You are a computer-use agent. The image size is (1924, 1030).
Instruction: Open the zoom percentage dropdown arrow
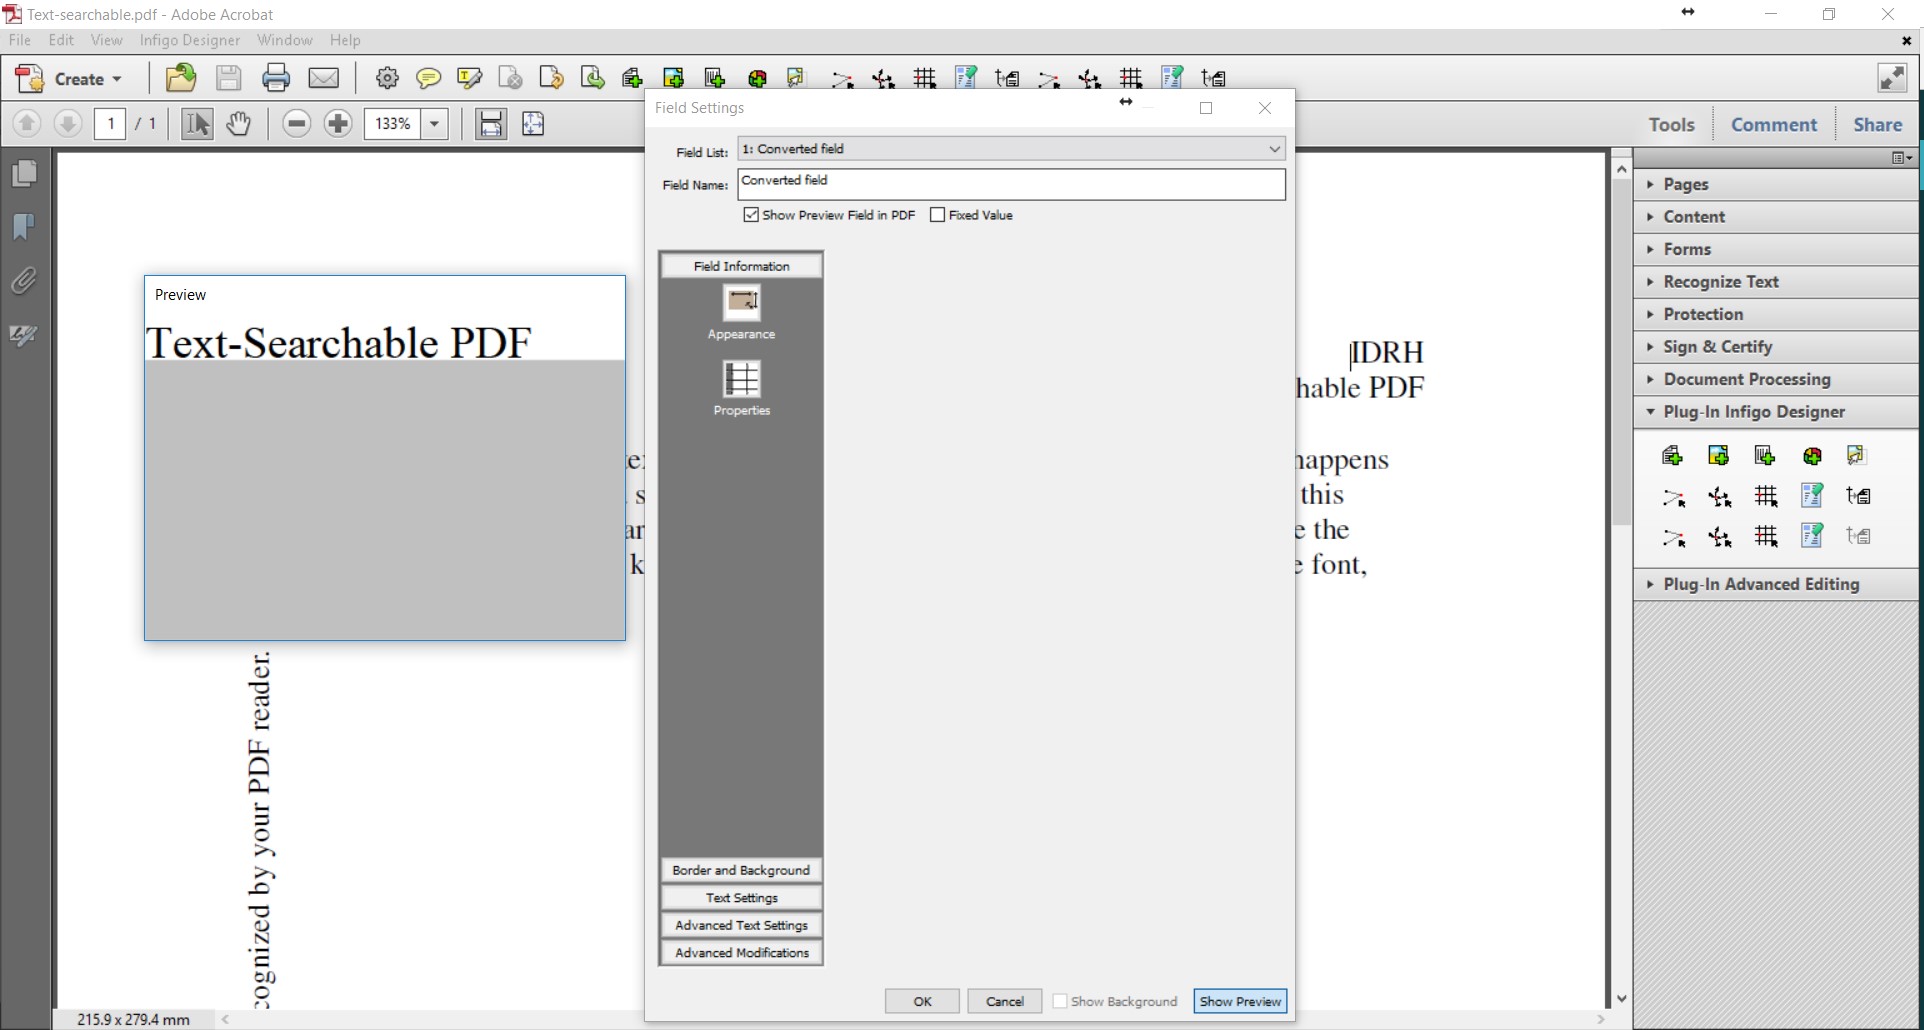point(434,124)
